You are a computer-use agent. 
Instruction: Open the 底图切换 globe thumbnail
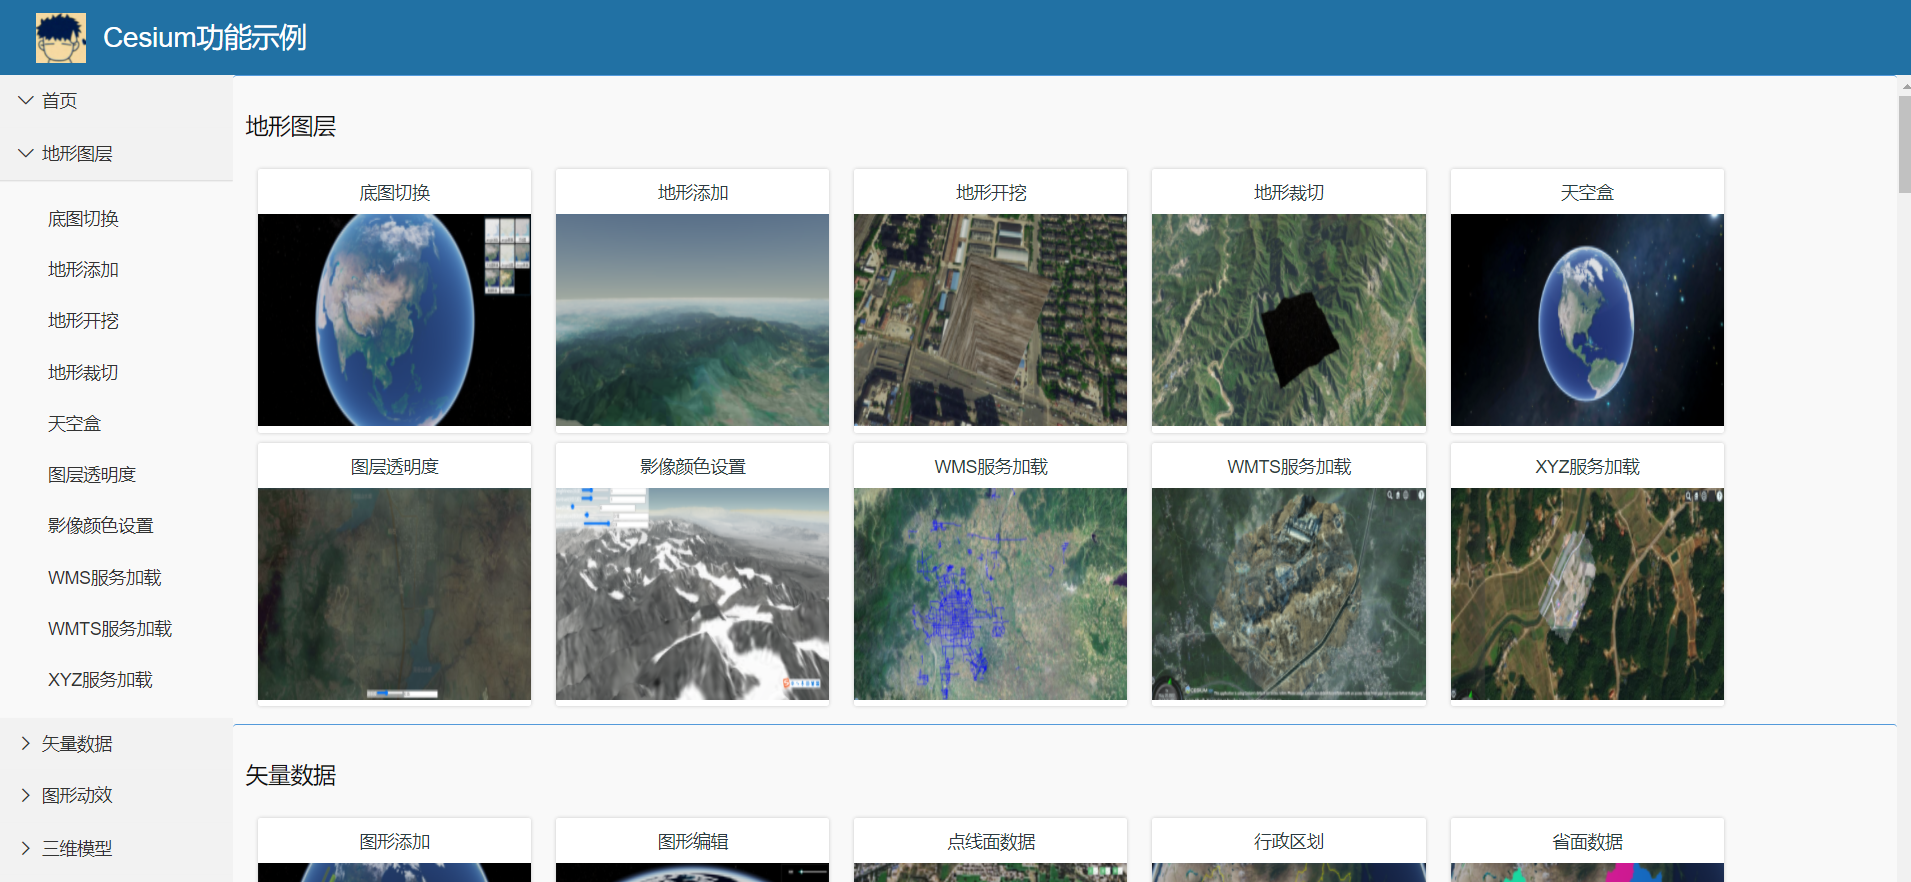coord(394,320)
